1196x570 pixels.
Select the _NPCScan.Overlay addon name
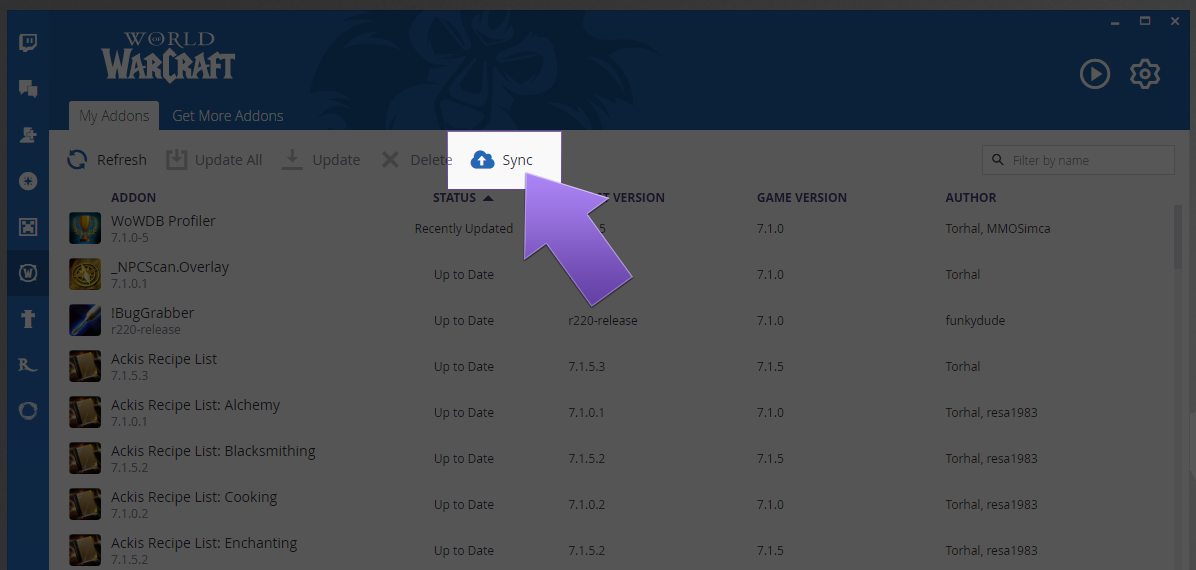click(x=170, y=267)
